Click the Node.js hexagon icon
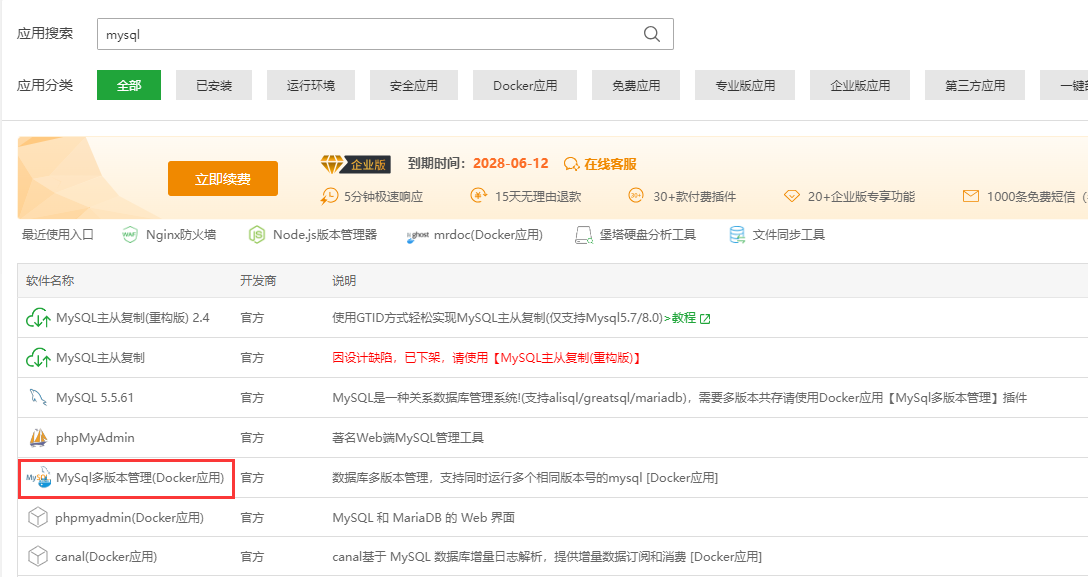 click(257, 235)
